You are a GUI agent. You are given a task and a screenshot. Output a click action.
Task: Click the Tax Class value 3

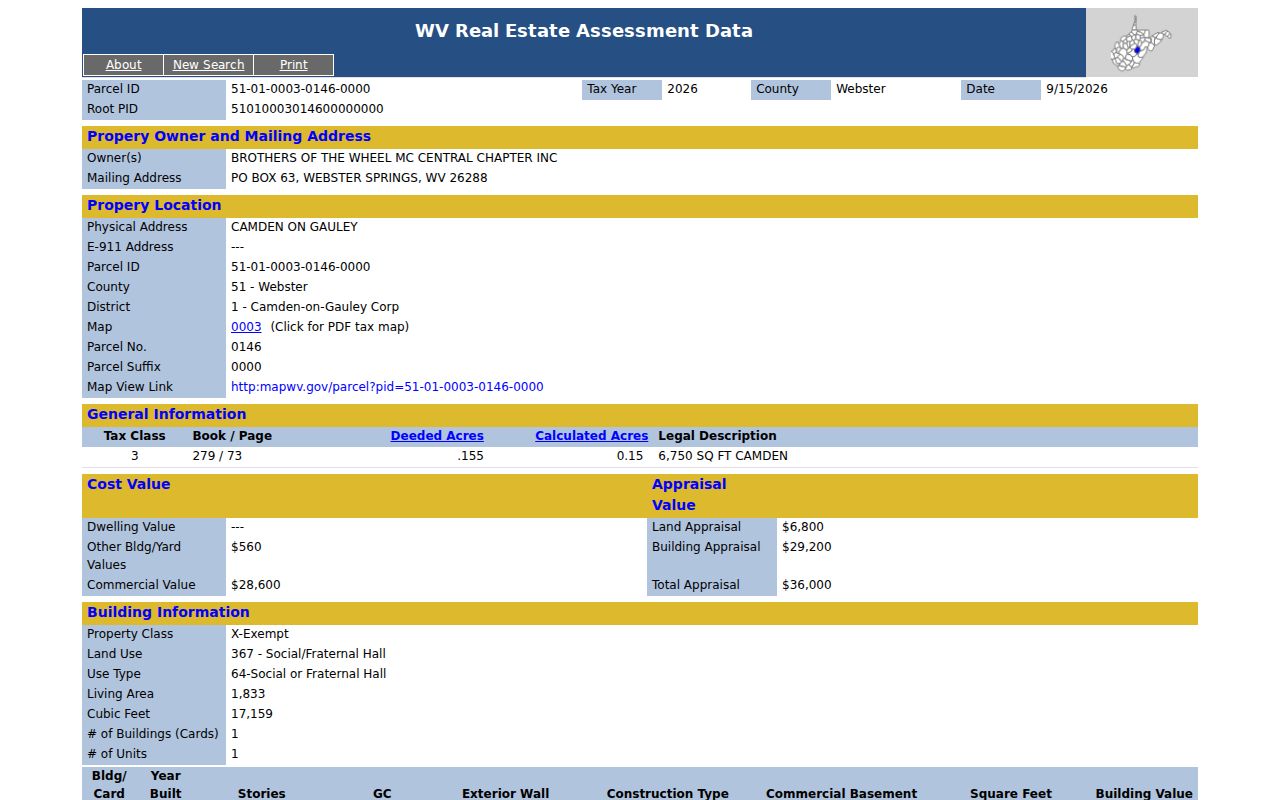pyautogui.click(x=135, y=456)
